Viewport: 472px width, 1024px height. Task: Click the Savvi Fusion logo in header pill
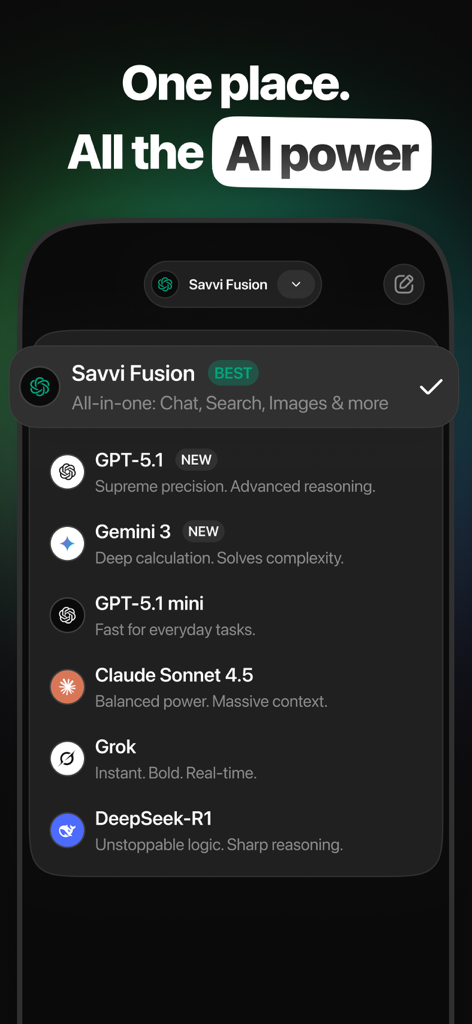[x=165, y=284]
